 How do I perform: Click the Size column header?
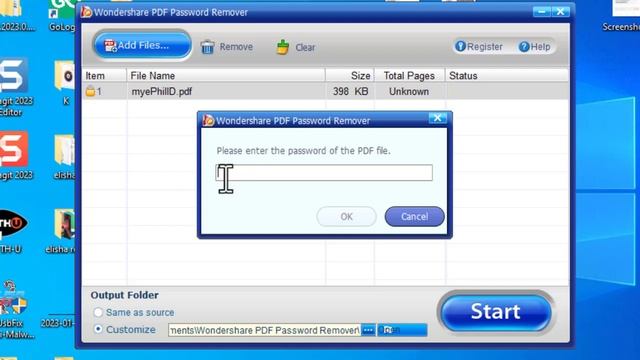[x=350, y=76]
